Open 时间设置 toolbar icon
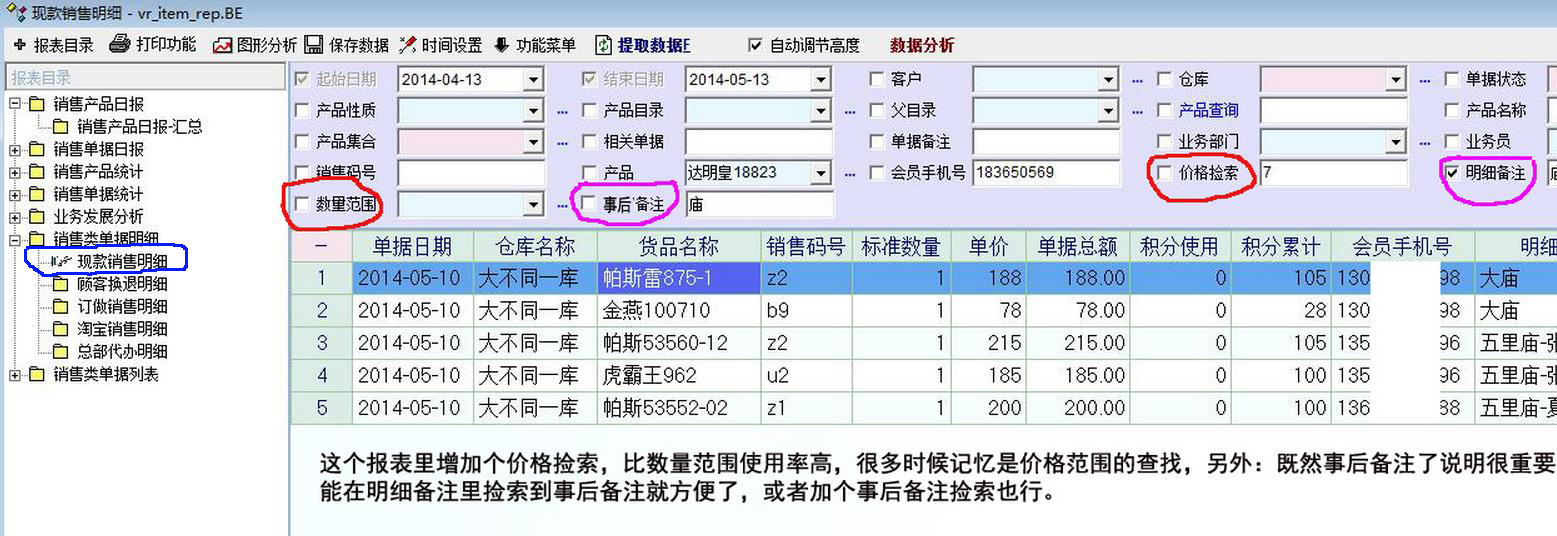 point(408,45)
